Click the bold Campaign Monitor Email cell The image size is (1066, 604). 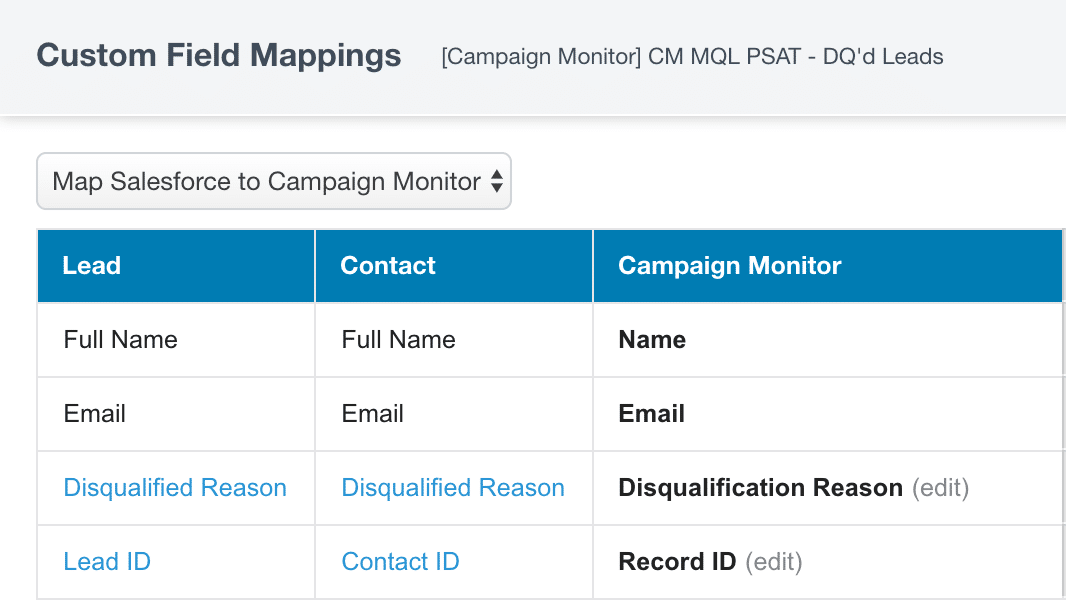point(828,414)
